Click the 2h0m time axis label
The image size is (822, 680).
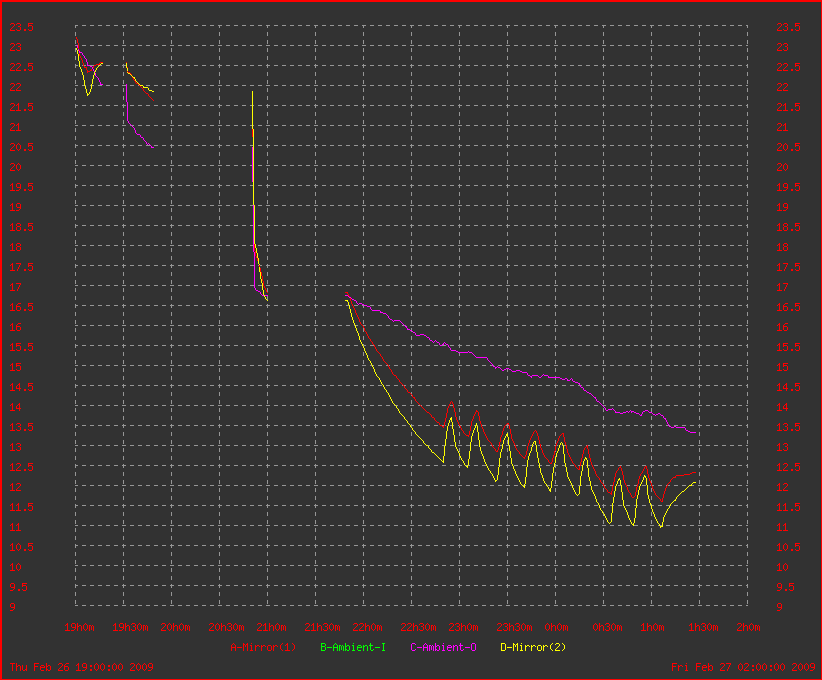coord(748,628)
